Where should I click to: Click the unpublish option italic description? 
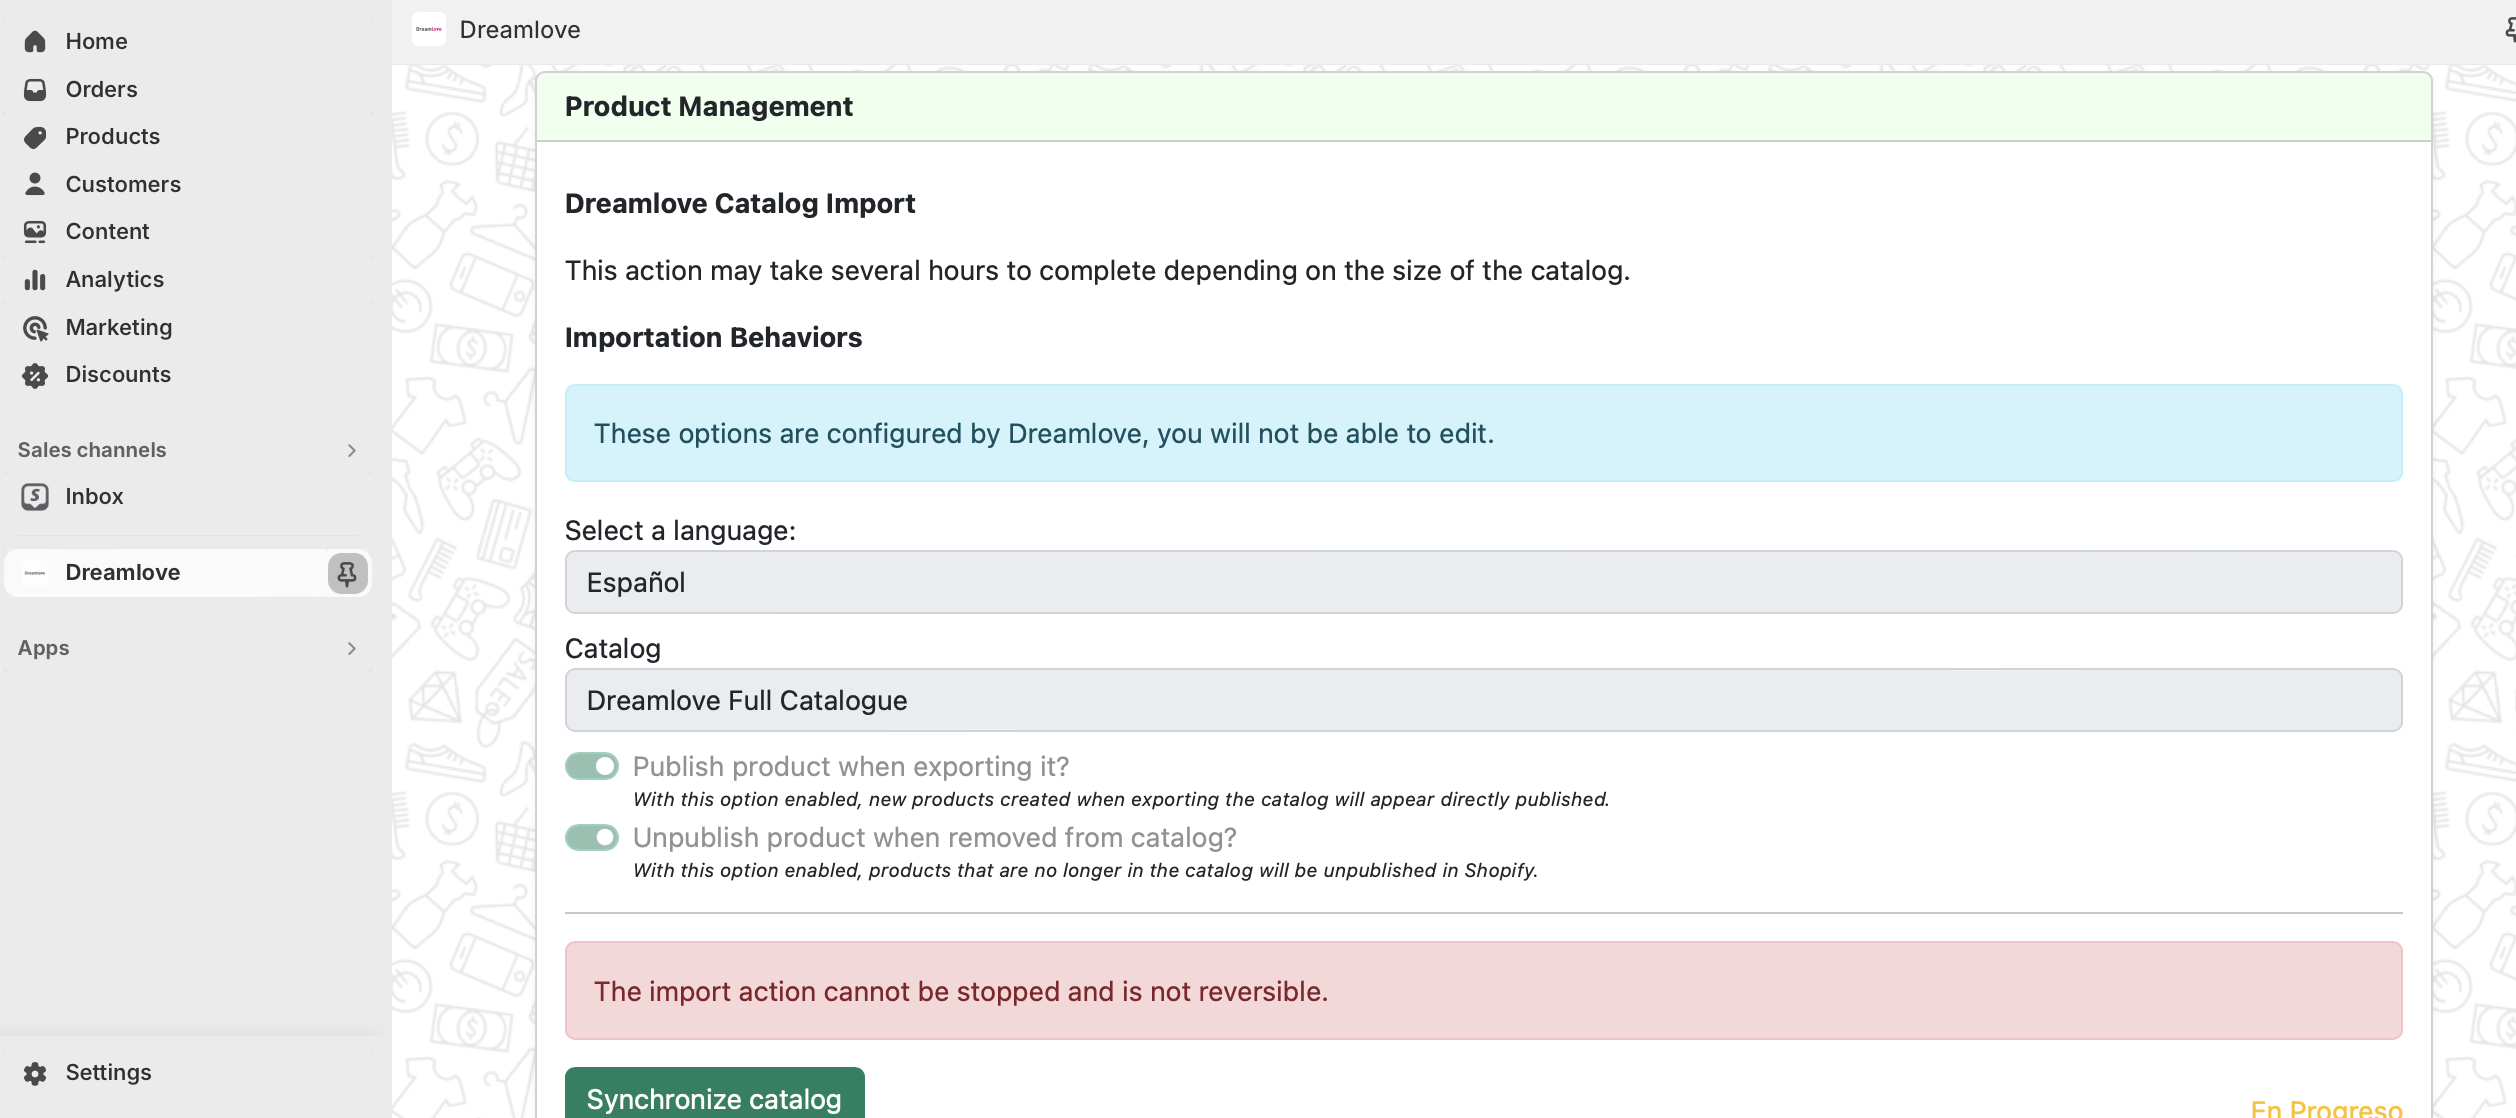1085,870
